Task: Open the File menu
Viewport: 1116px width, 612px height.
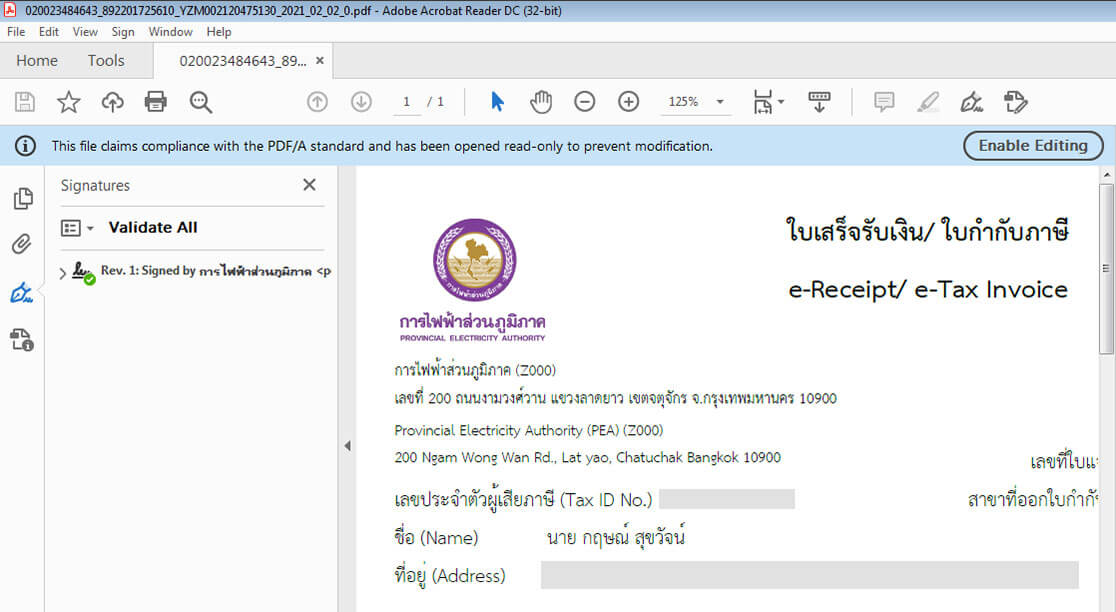Action: [16, 32]
